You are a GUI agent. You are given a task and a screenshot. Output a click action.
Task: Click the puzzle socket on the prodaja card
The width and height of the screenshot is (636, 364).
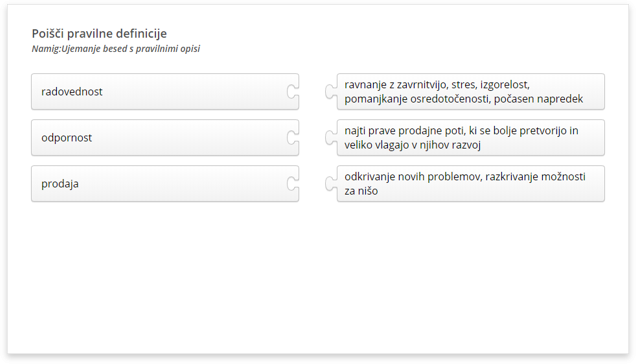pyautogui.click(x=292, y=183)
